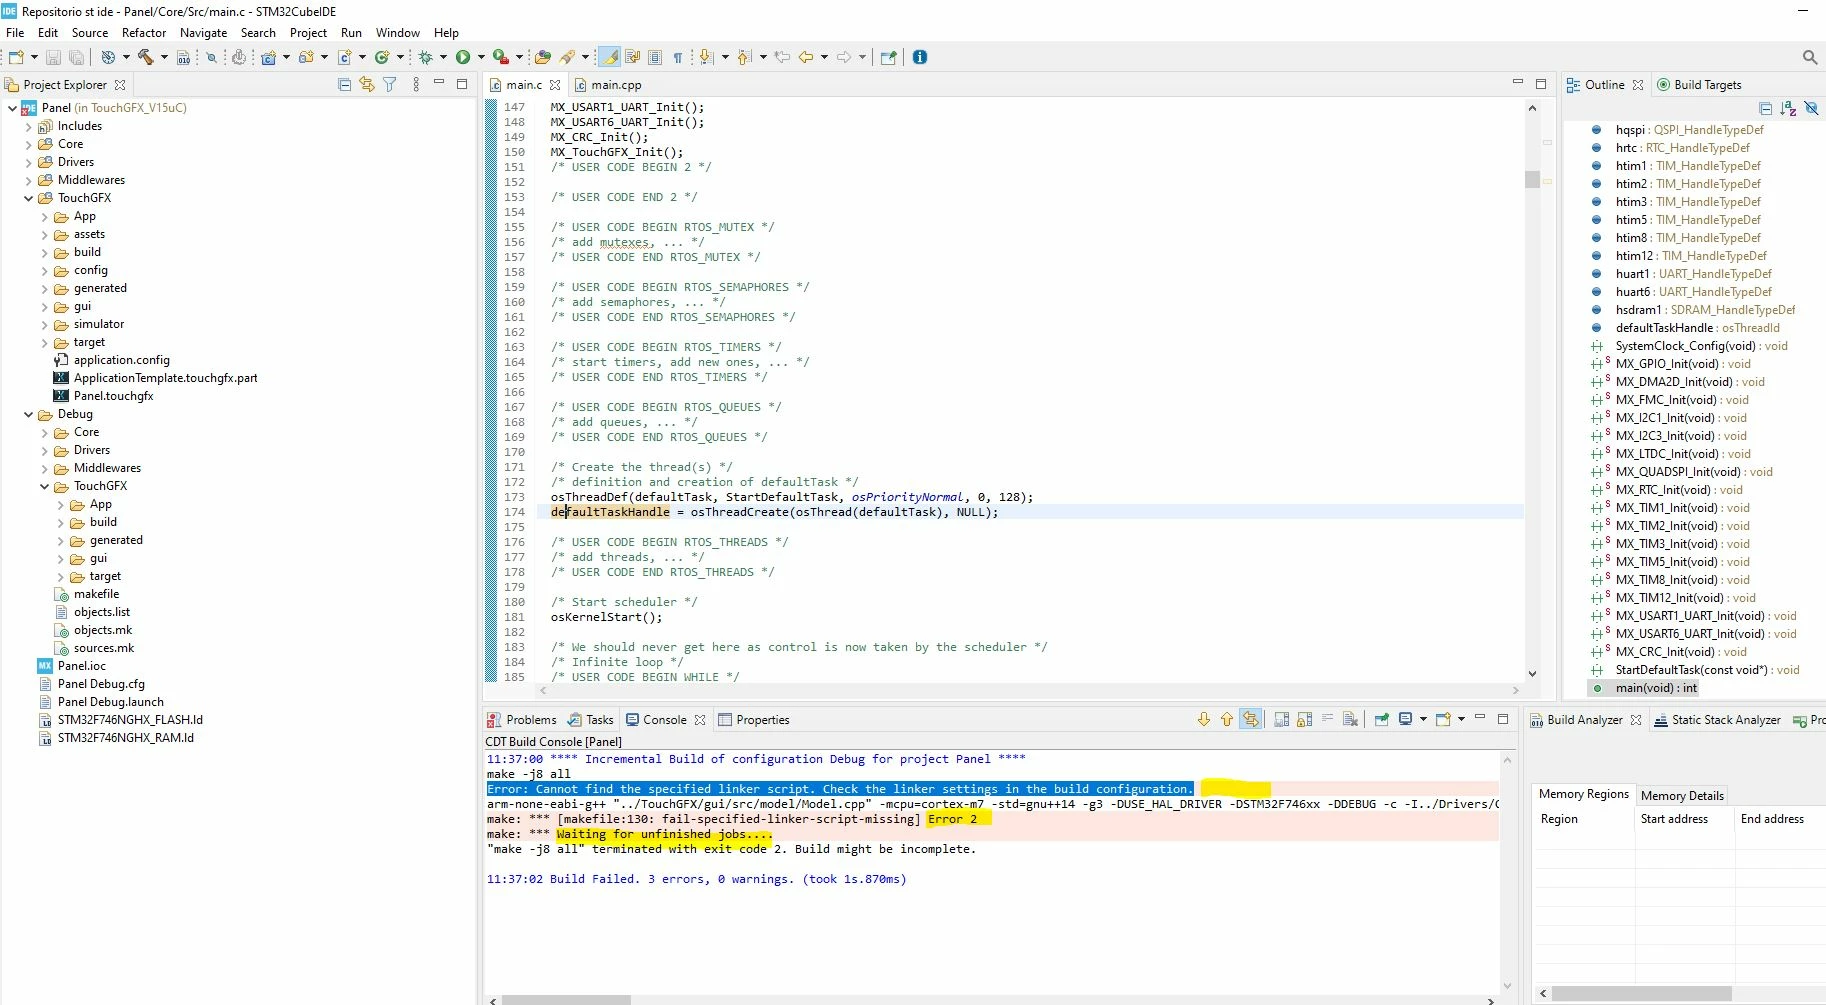Select main(void) : int in Outline

(1656, 688)
